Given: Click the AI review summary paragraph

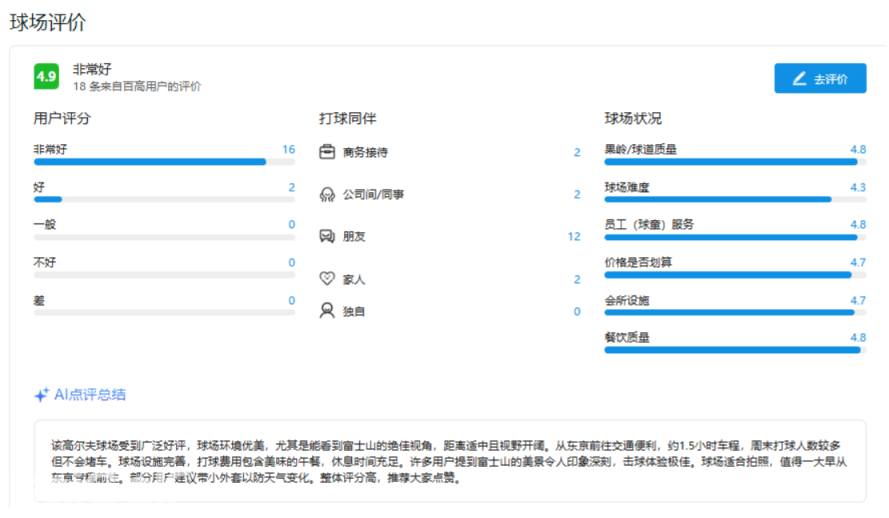Looking at the screenshot, I should [x=449, y=461].
